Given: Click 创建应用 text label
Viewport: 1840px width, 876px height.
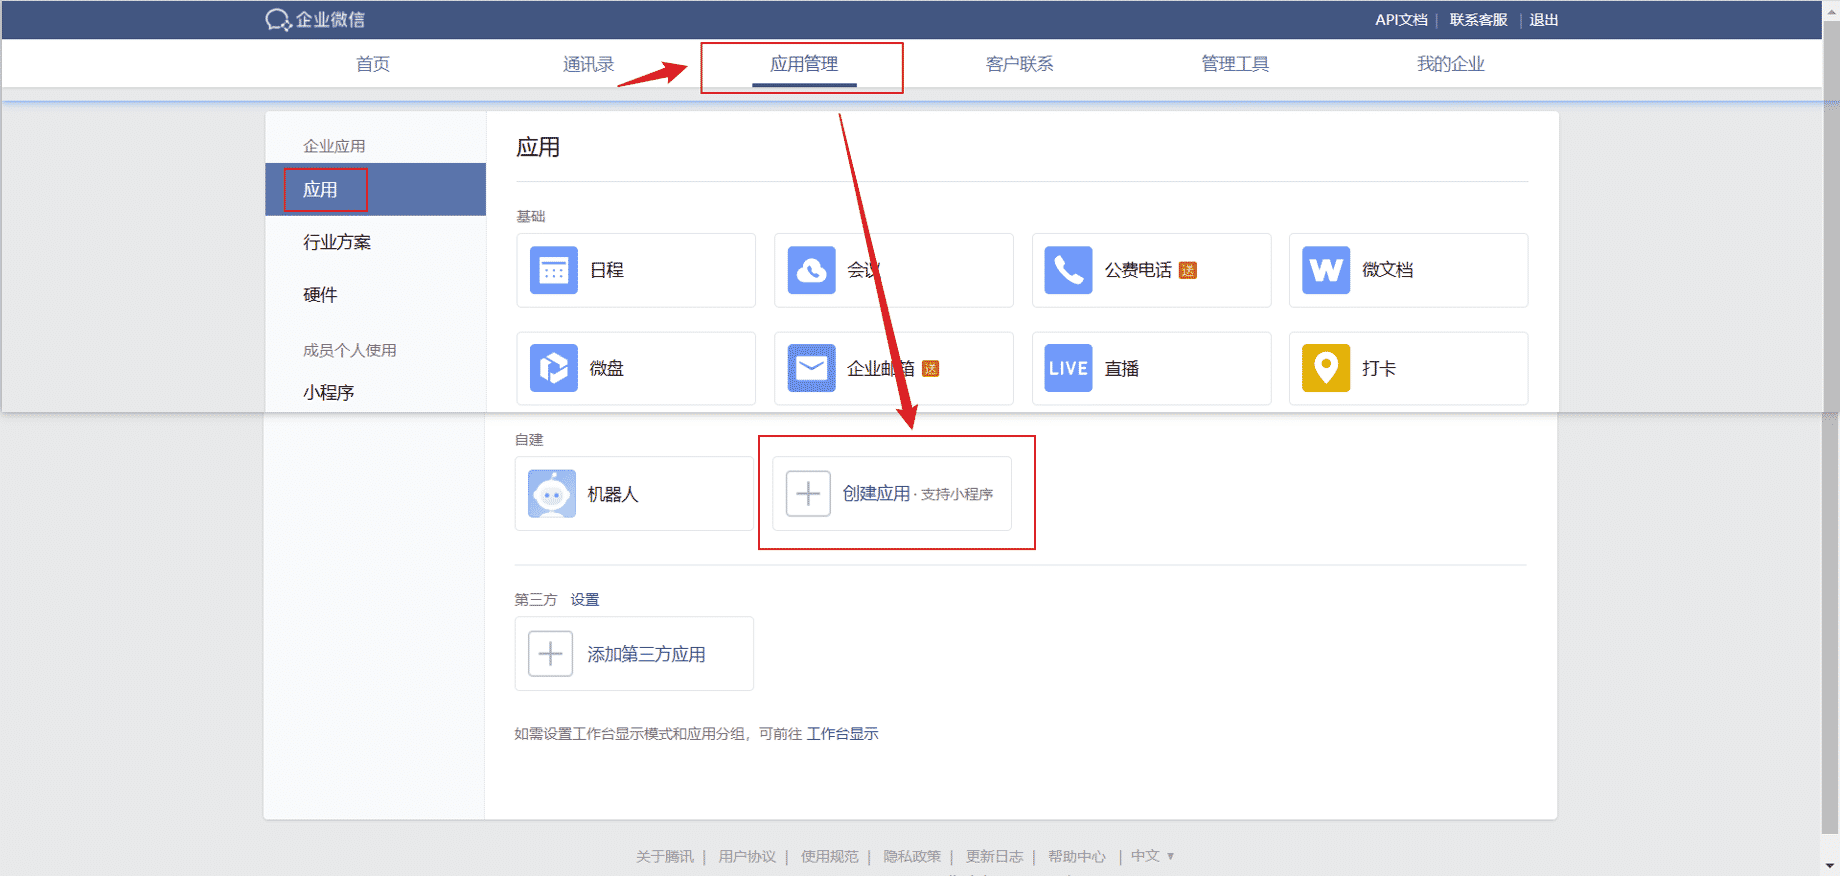Looking at the screenshot, I should point(877,494).
